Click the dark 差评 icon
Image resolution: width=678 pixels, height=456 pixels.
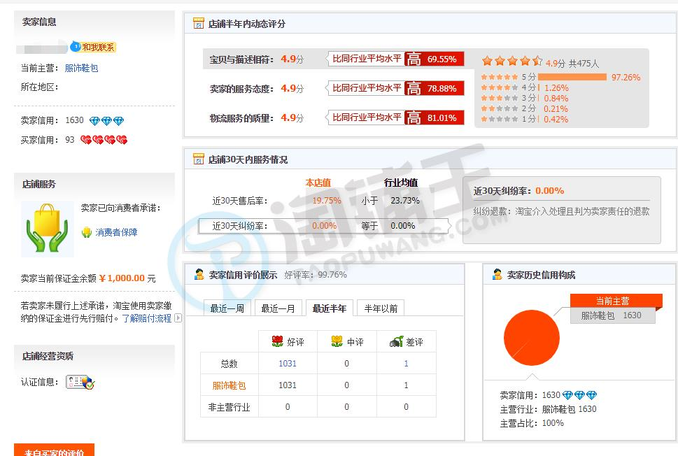(x=396, y=341)
